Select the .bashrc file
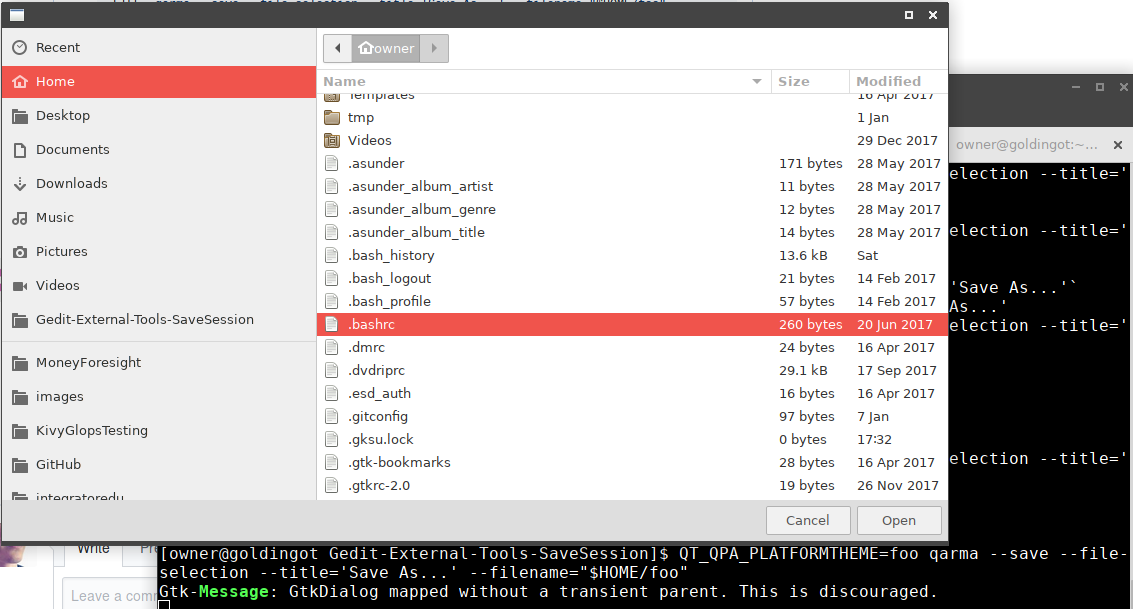The image size is (1133, 609). [x=368, y=324]
